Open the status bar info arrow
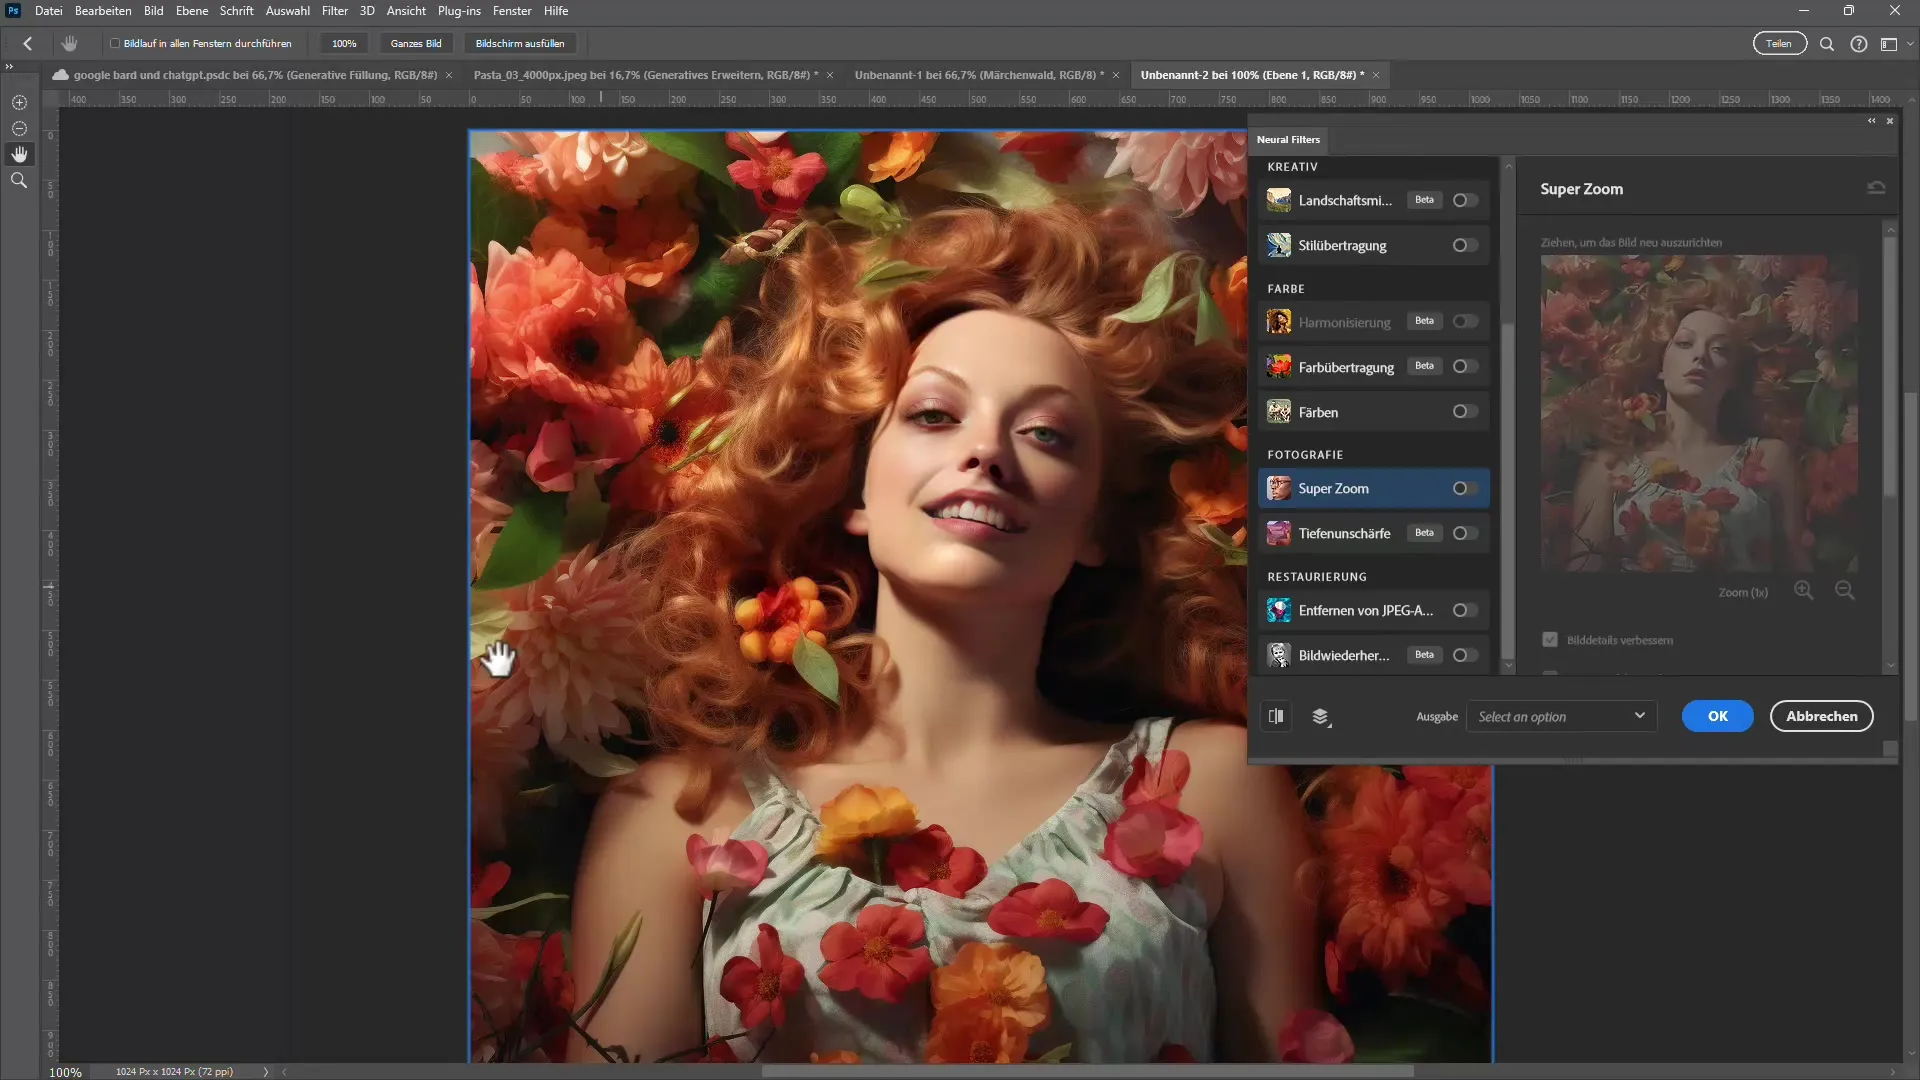Viewport: 1920px width, 1080px height. click(x=265, y=1072)
